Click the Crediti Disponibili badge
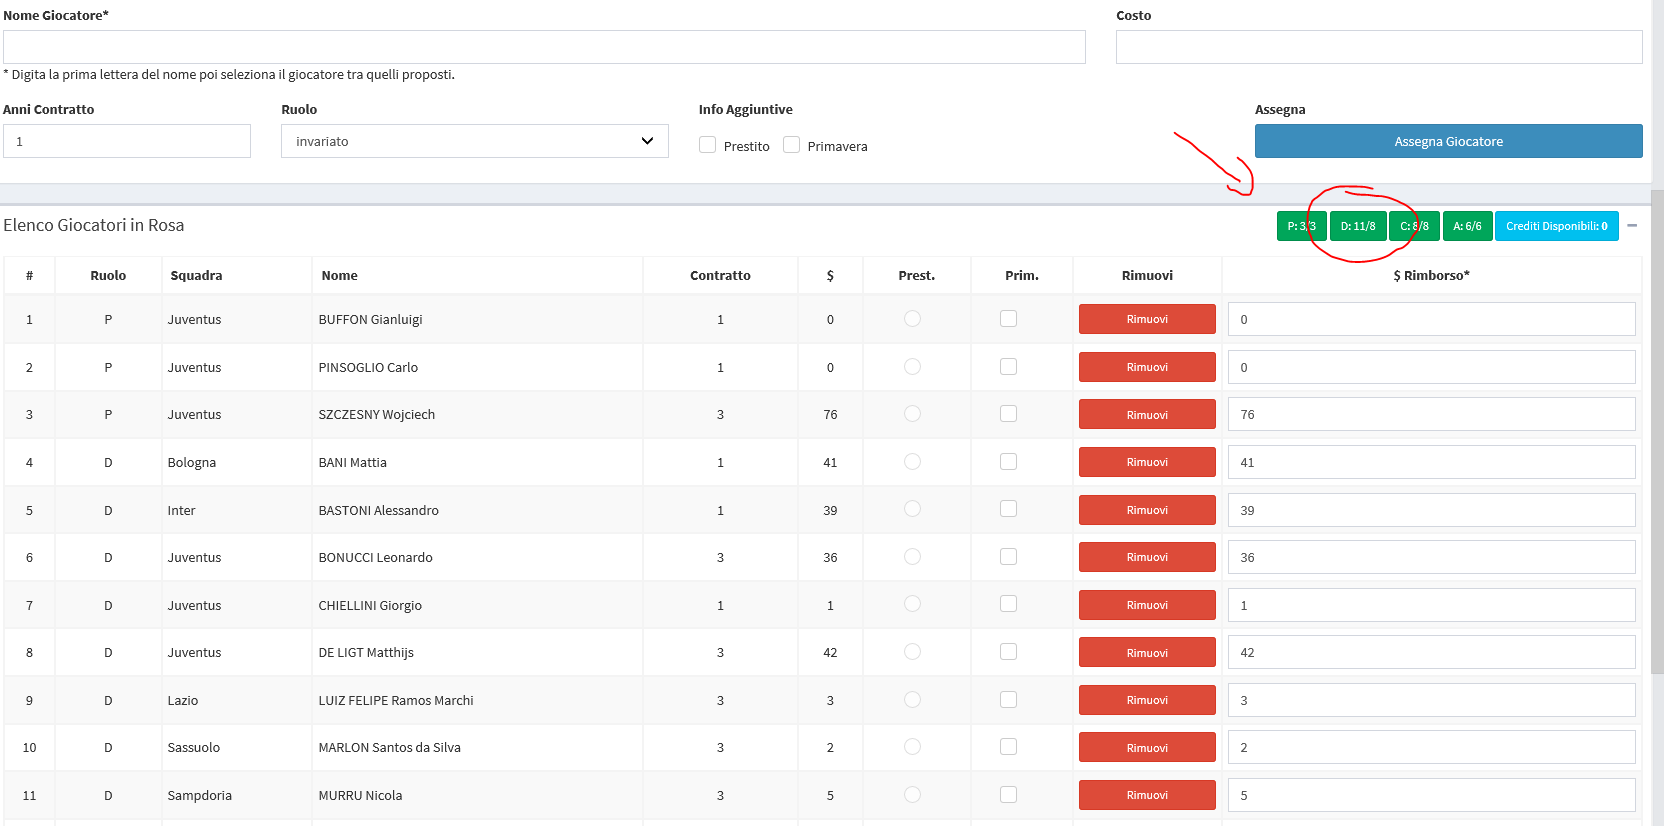 (x=1556, y=226)
